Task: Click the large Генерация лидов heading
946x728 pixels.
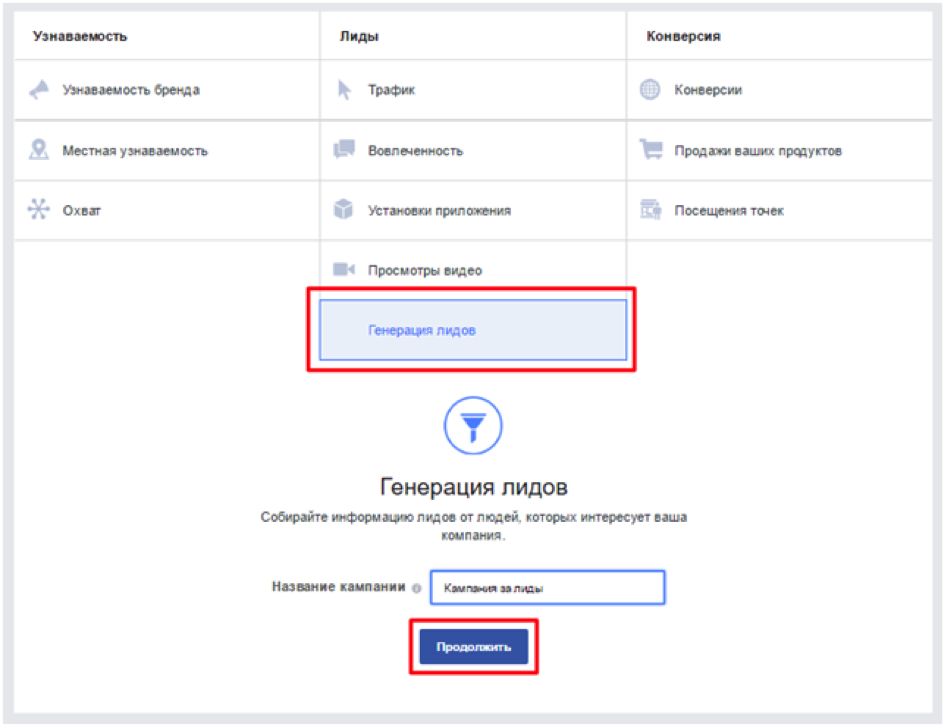Action: (474, 487)
